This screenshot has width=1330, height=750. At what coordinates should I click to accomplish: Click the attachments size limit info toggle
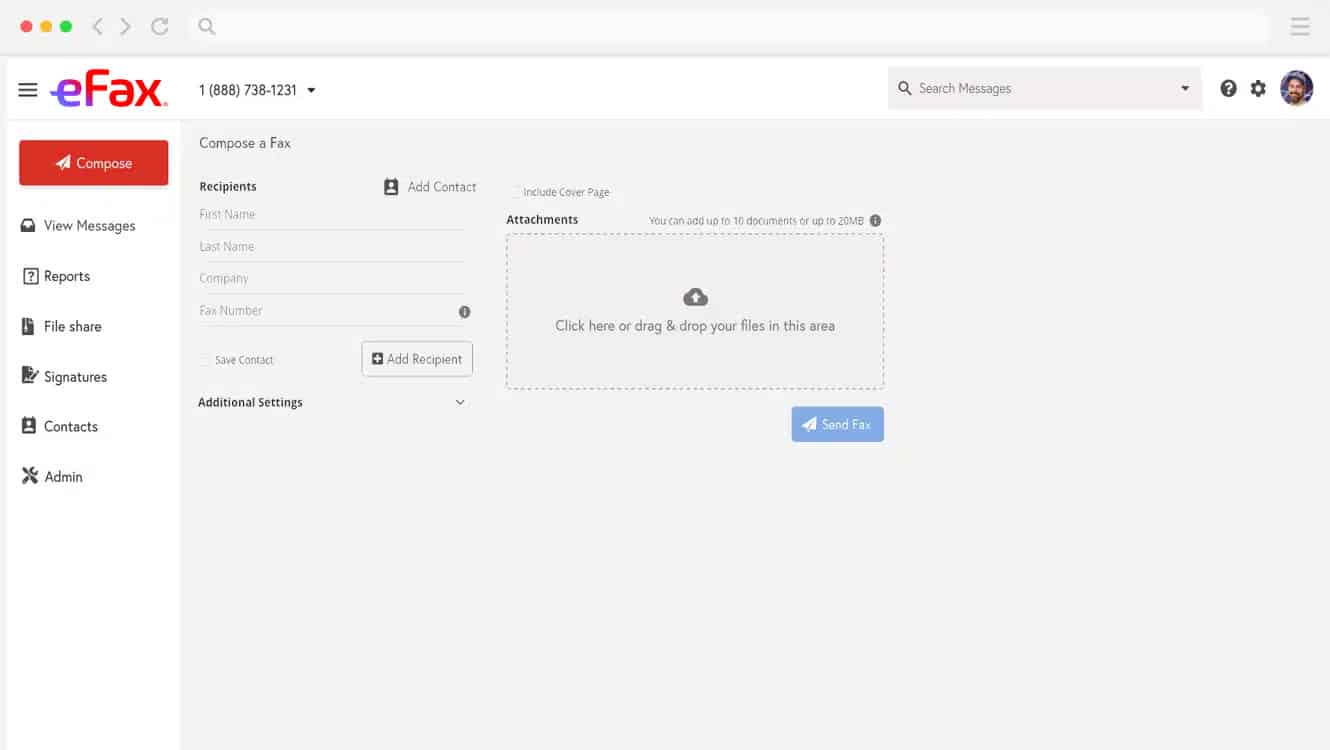[x=875, y=220]
